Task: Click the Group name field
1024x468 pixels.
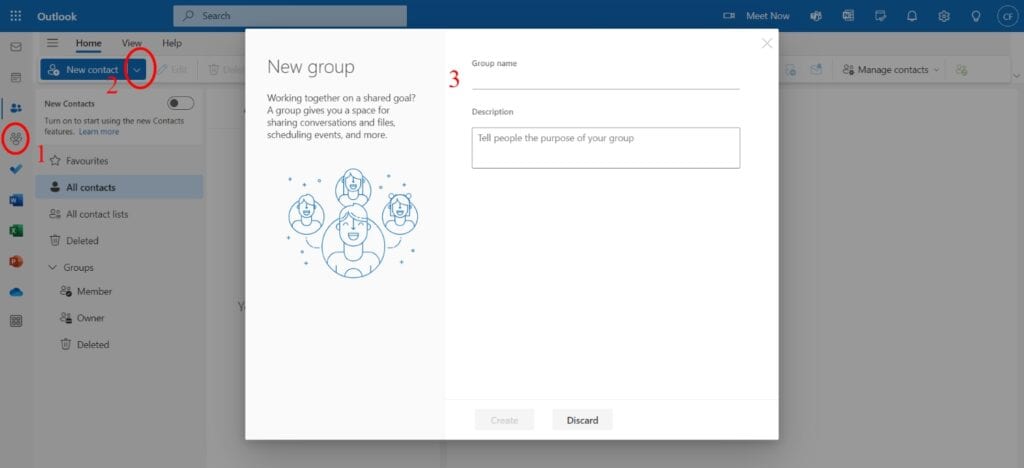Action: 605,80
